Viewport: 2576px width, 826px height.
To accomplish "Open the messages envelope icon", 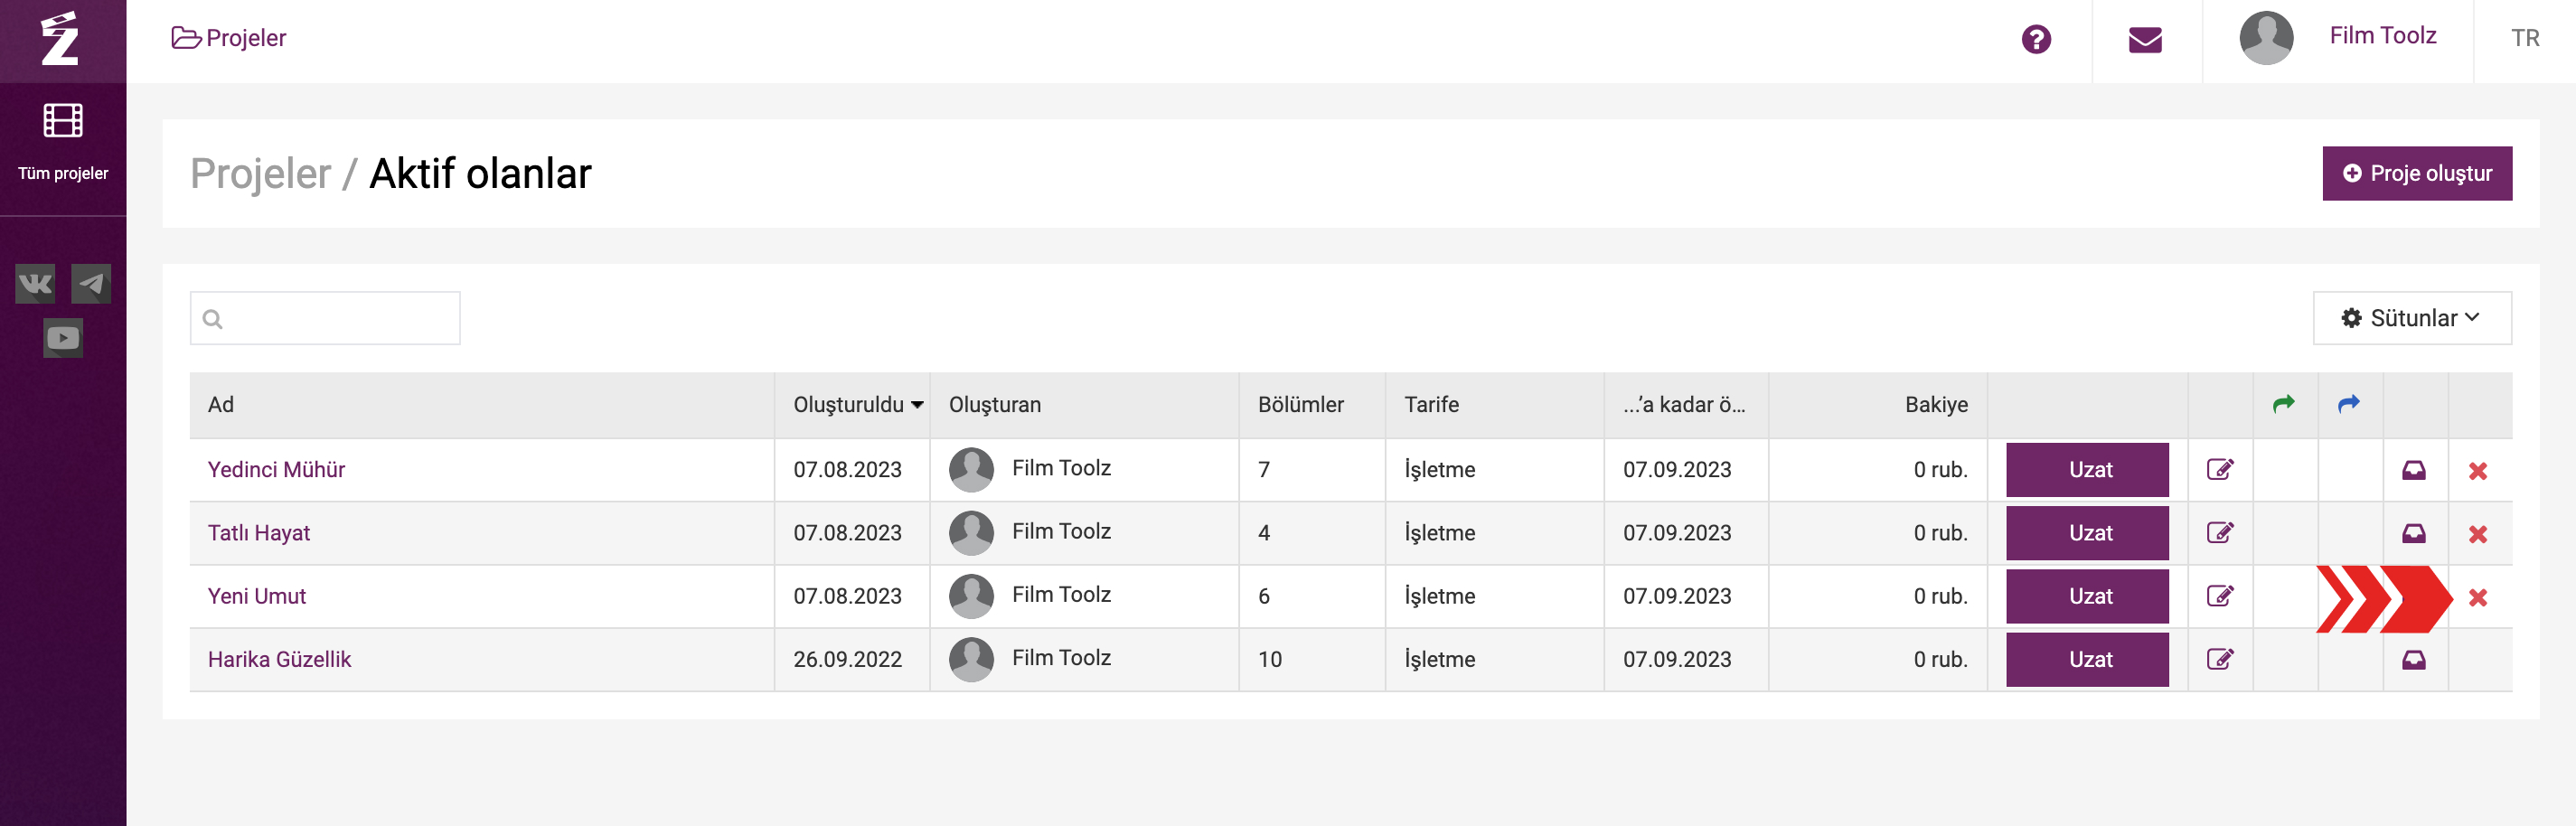I will [x=2145, y=40].
